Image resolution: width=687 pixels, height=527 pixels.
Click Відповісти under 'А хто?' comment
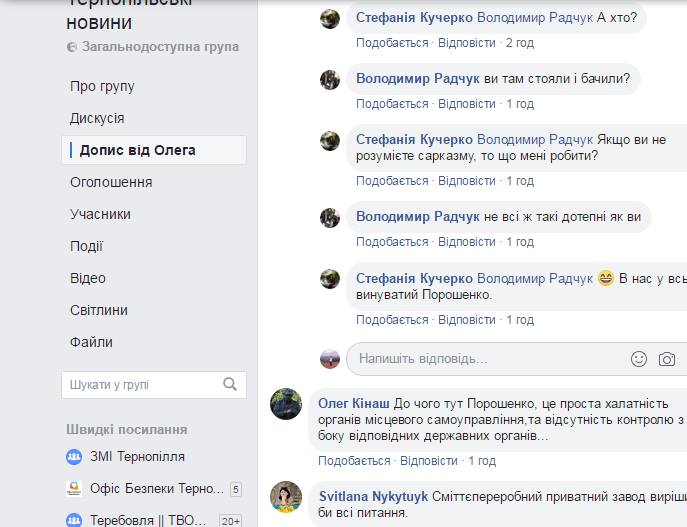pyautogui.click(x=467, y=43)
